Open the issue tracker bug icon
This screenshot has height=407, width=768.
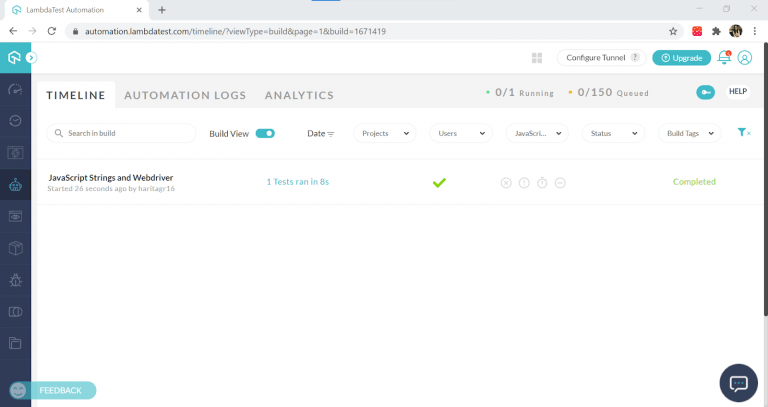tap(15, 280)
